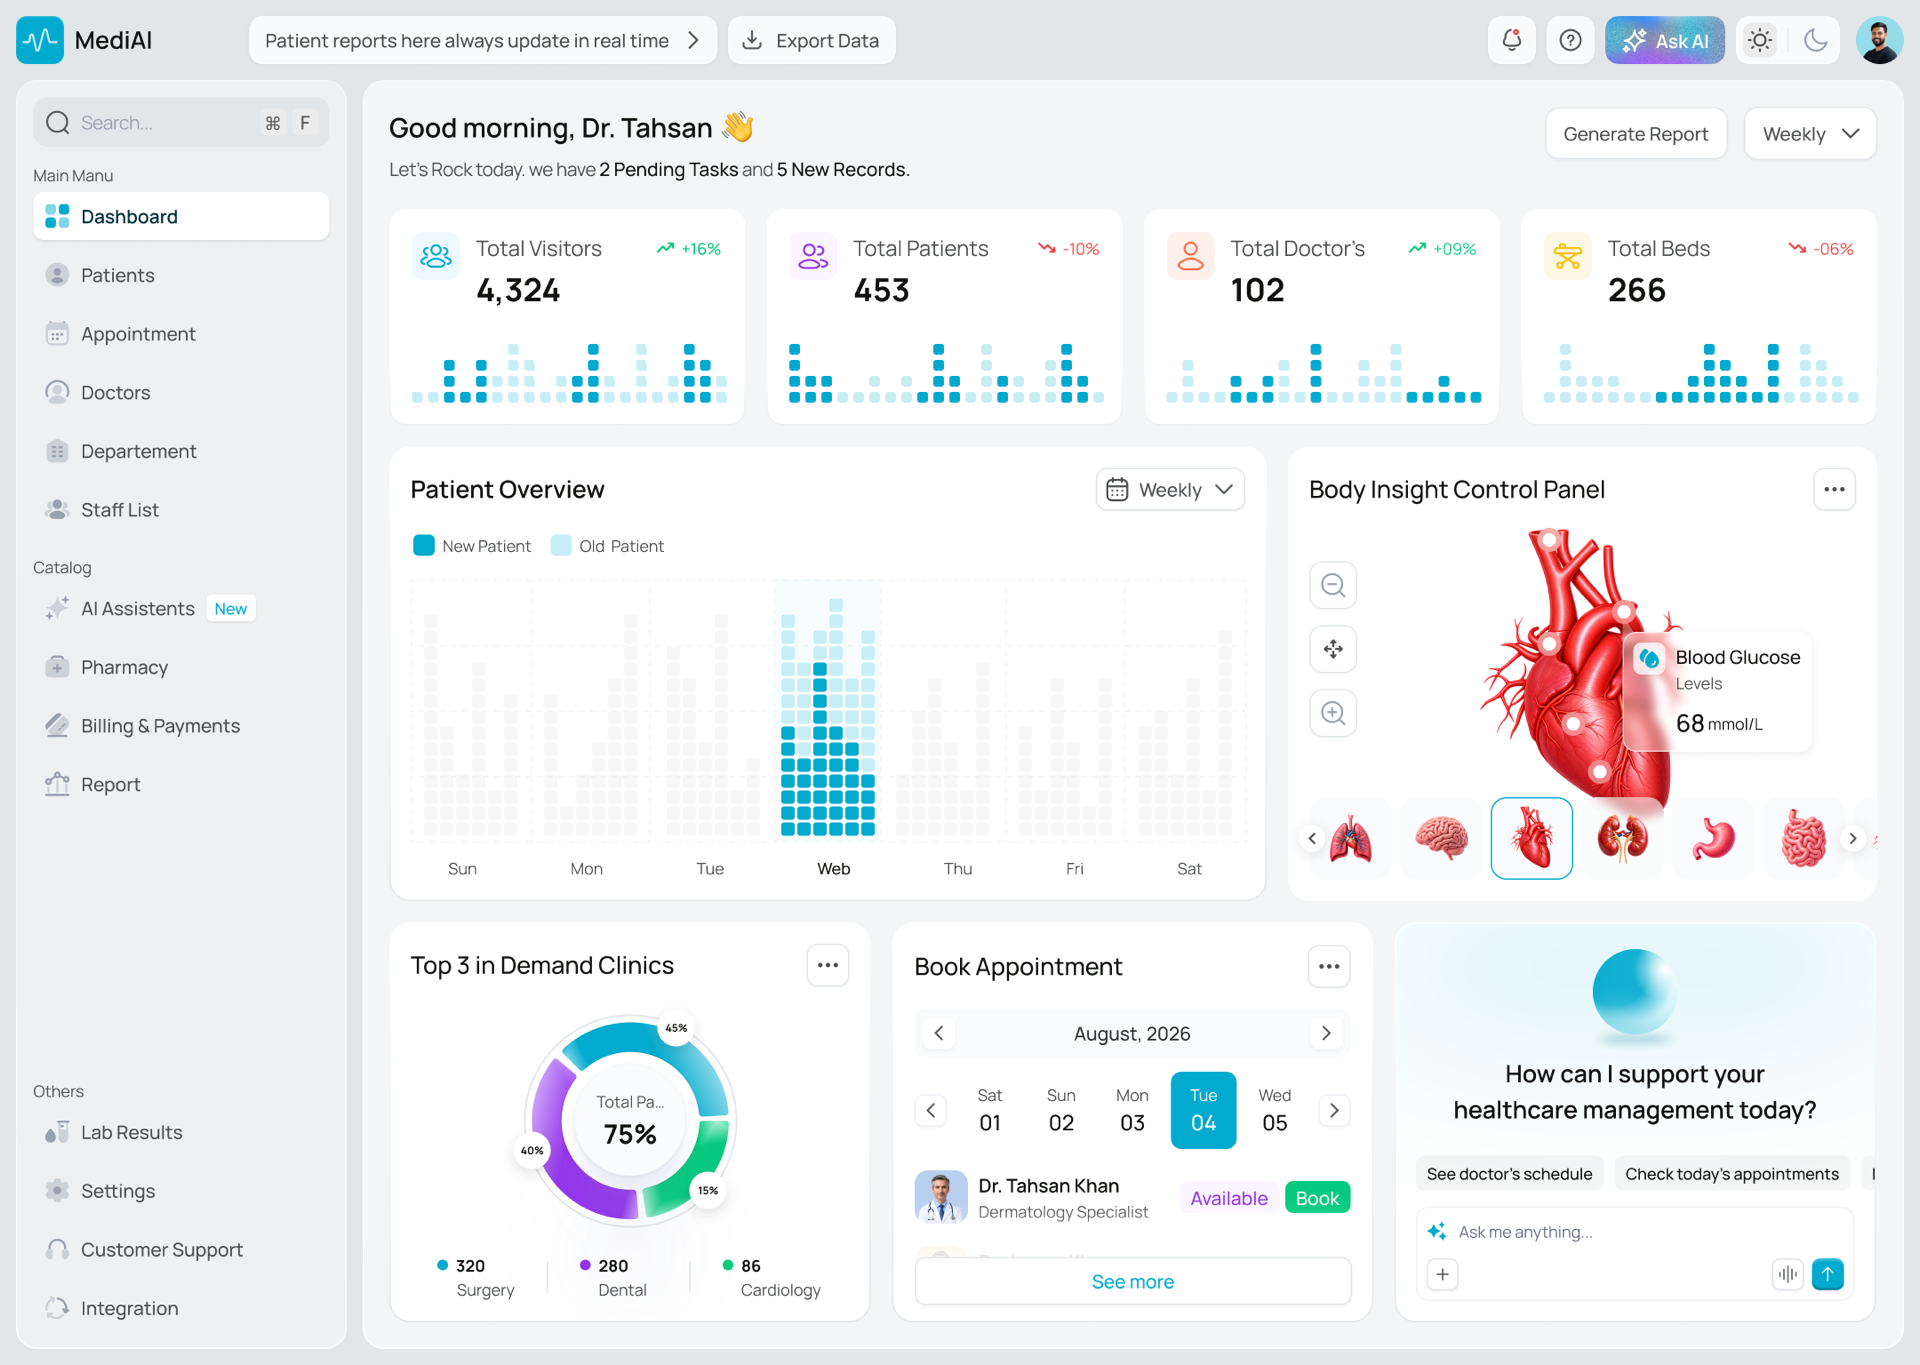The image size is (1920, 1365).
Task: Open Patients in the sidebar
Action: tap(181, 275)
